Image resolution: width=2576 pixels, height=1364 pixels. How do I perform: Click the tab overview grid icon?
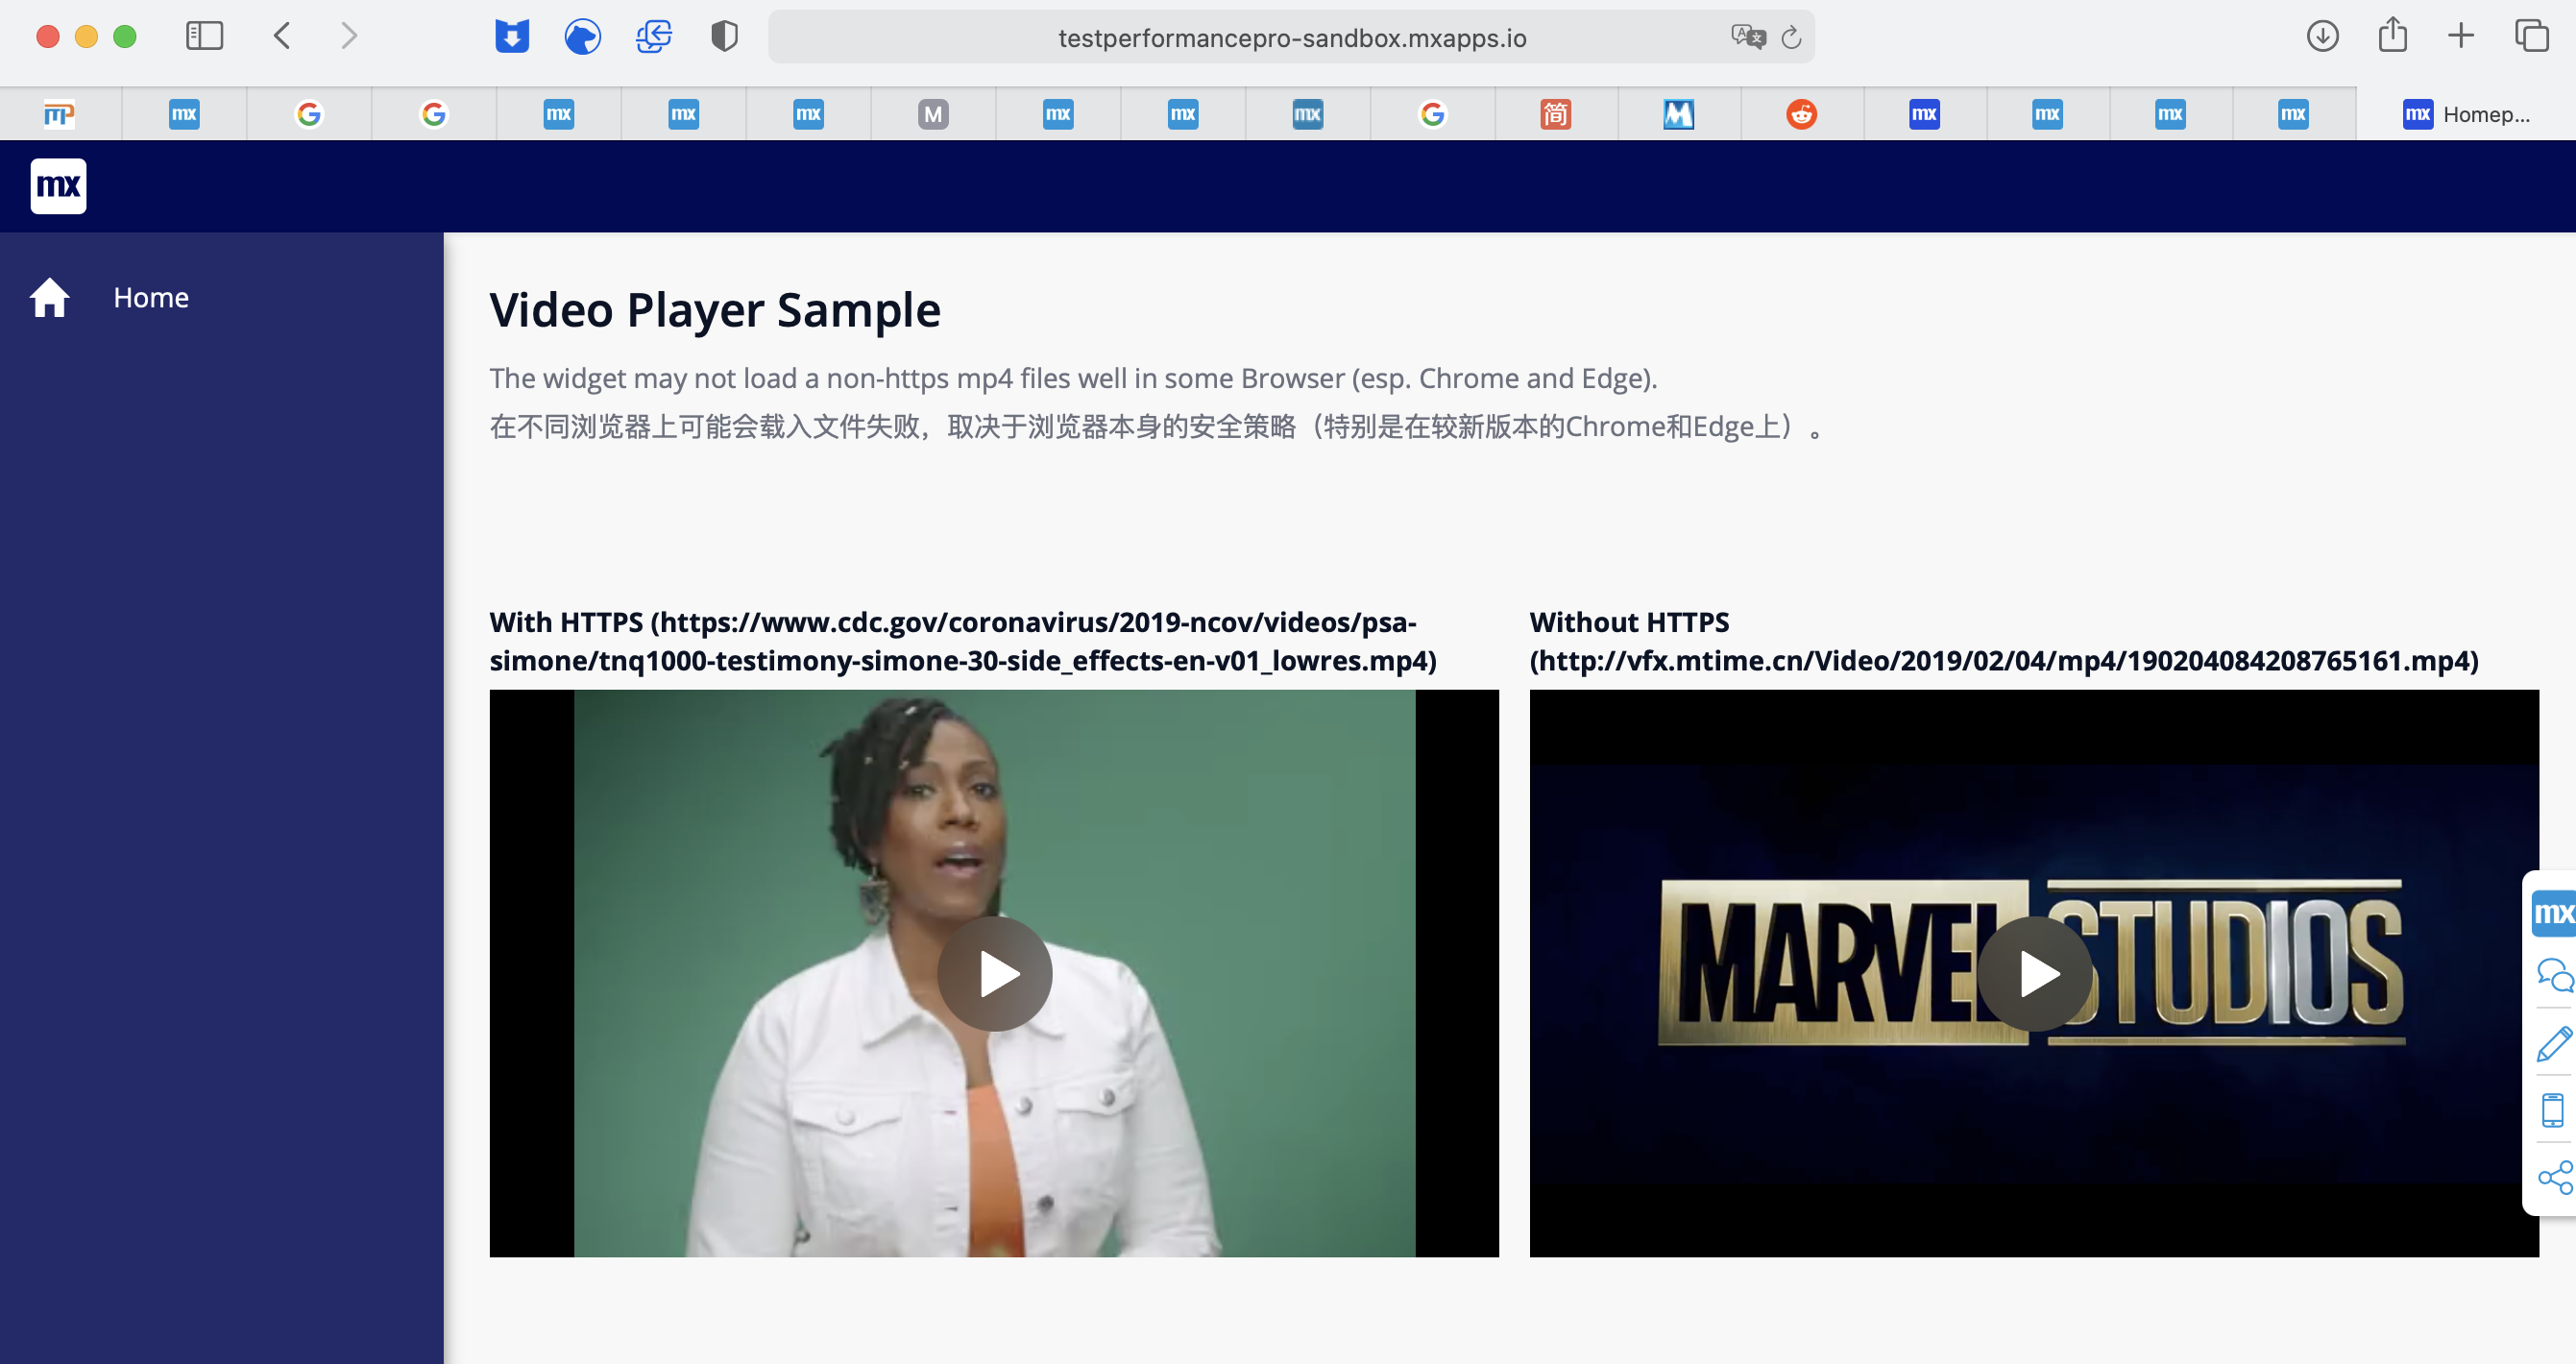coord(2531,35)
